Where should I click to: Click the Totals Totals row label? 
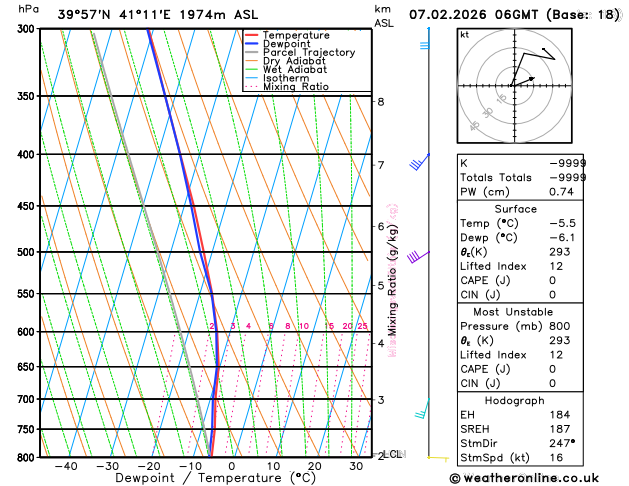pyautogui.click(x=496, y=177)
